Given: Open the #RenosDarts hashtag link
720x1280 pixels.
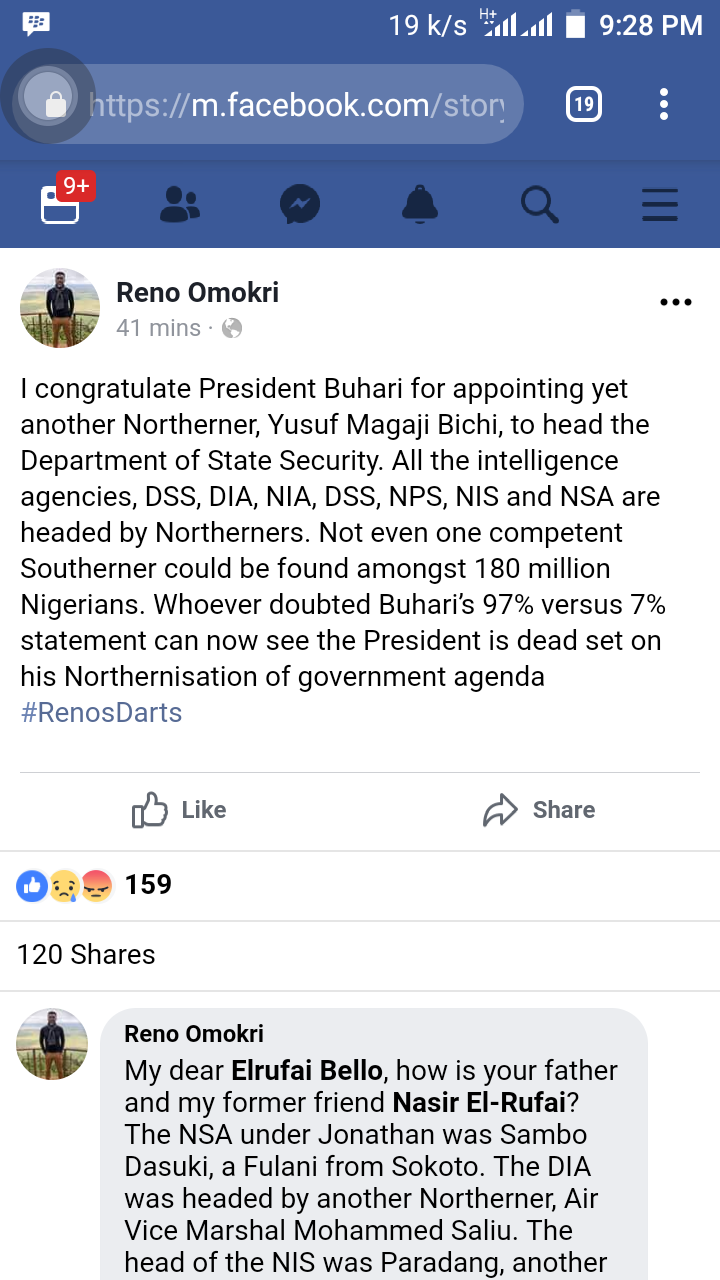Looking at the screenshot, I should pos(102,712).
